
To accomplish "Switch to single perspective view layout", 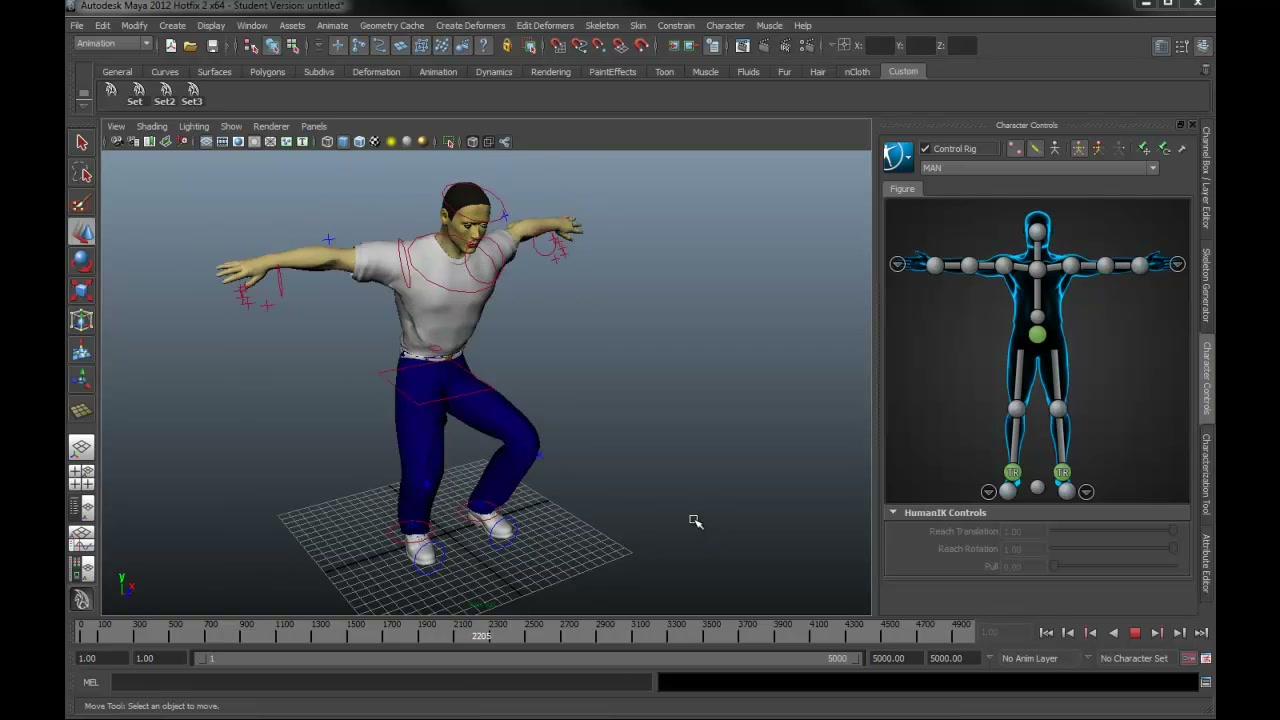I will coord(82,448).
